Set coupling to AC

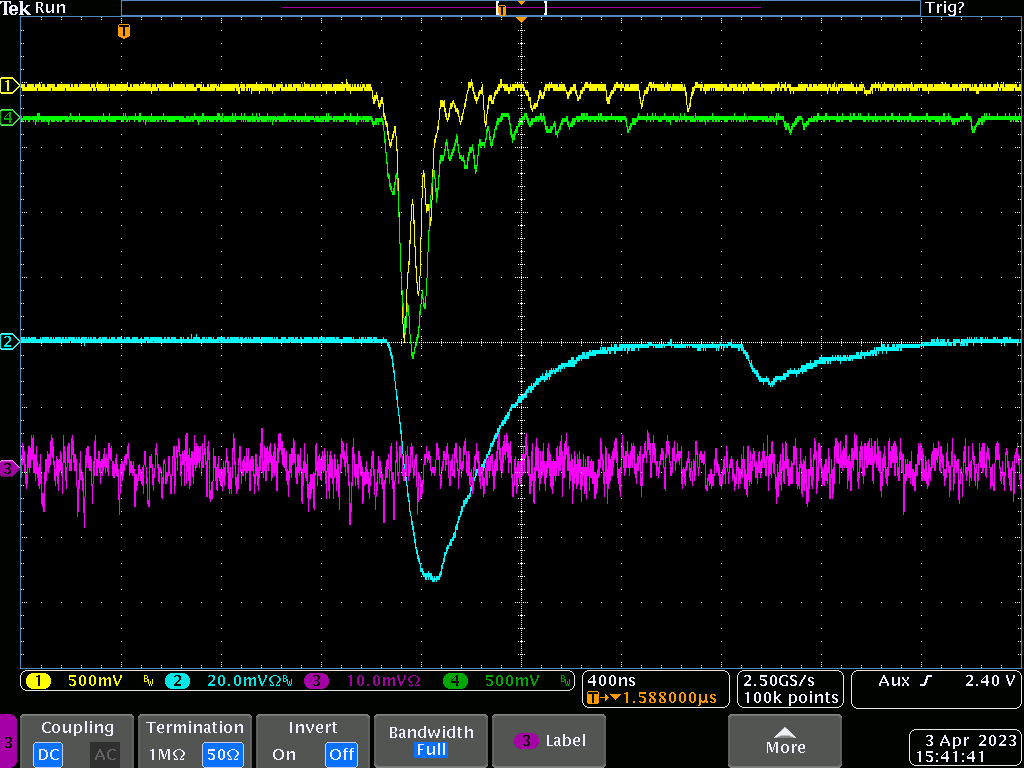105,754
